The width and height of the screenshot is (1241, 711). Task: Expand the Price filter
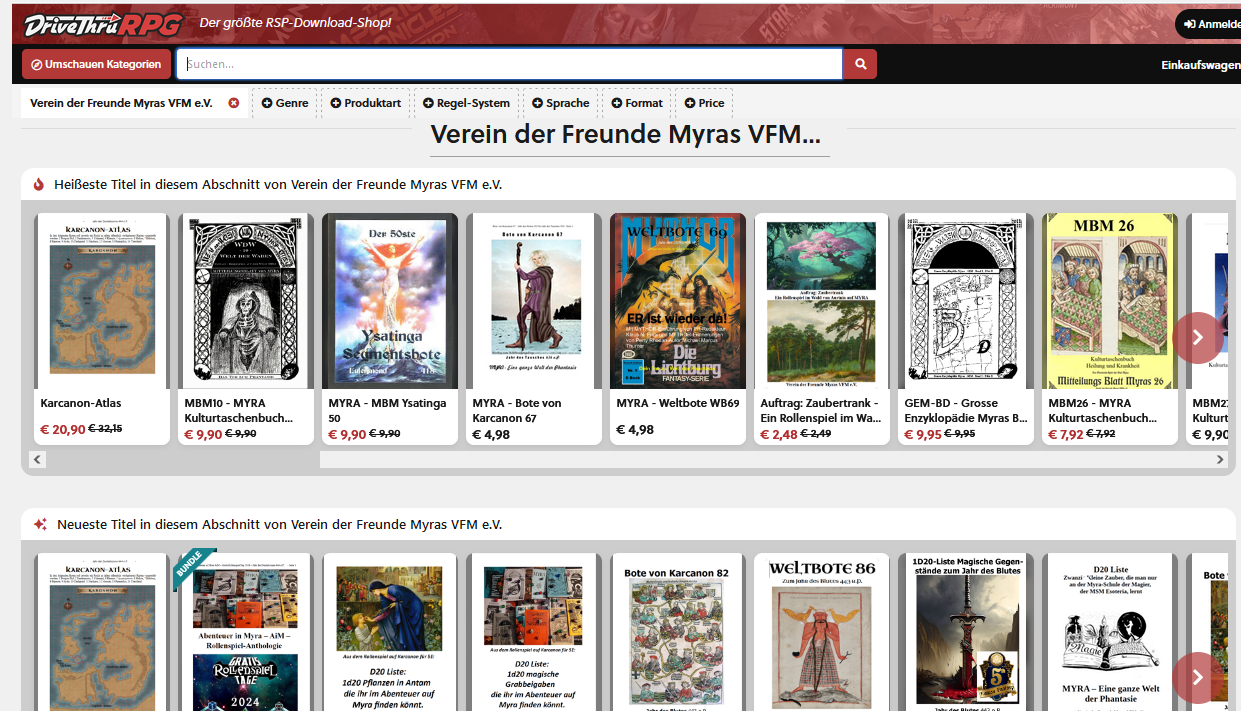pos(704,103)
